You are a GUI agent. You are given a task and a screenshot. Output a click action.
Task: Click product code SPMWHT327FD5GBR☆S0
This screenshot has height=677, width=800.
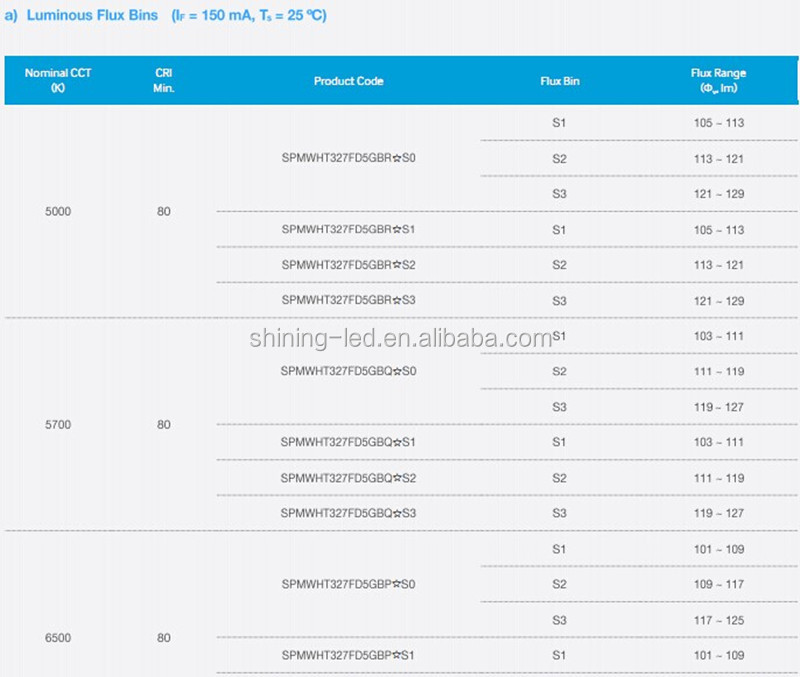click(348, 158)
